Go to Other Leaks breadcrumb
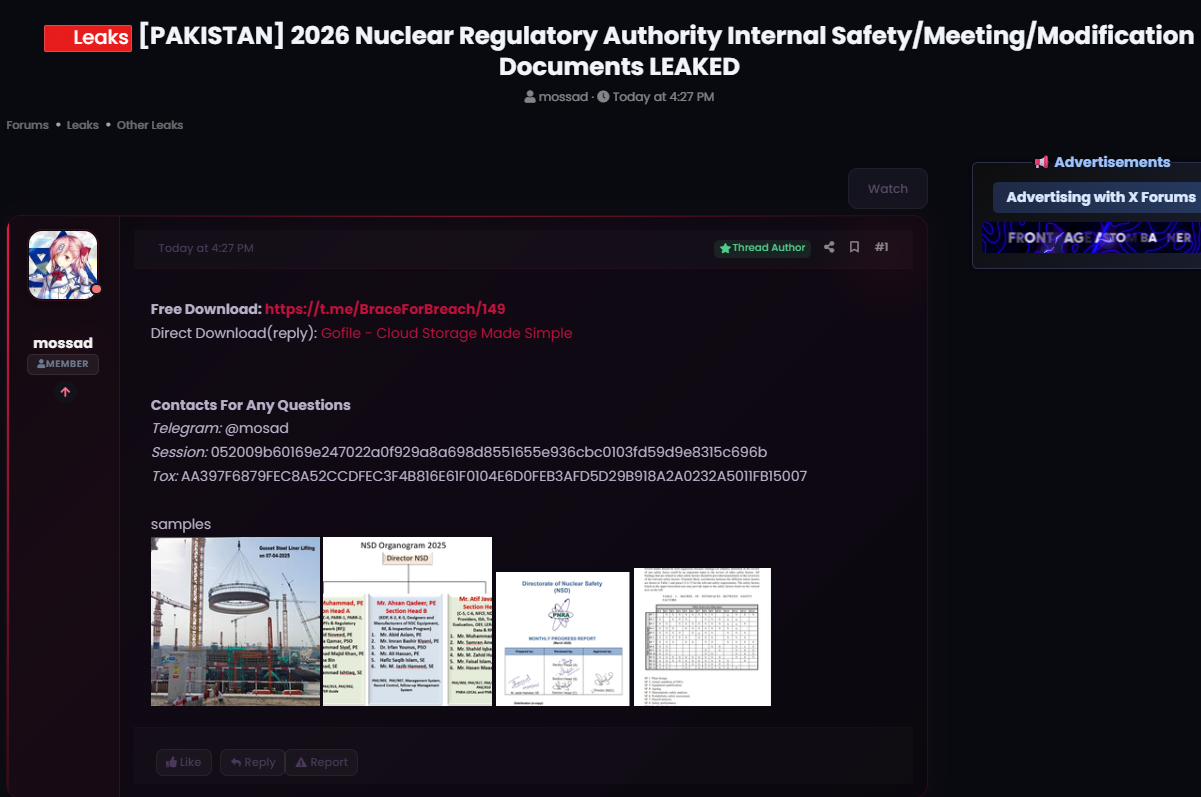Viewport: 1201px width, 797px height. (150, 125)
